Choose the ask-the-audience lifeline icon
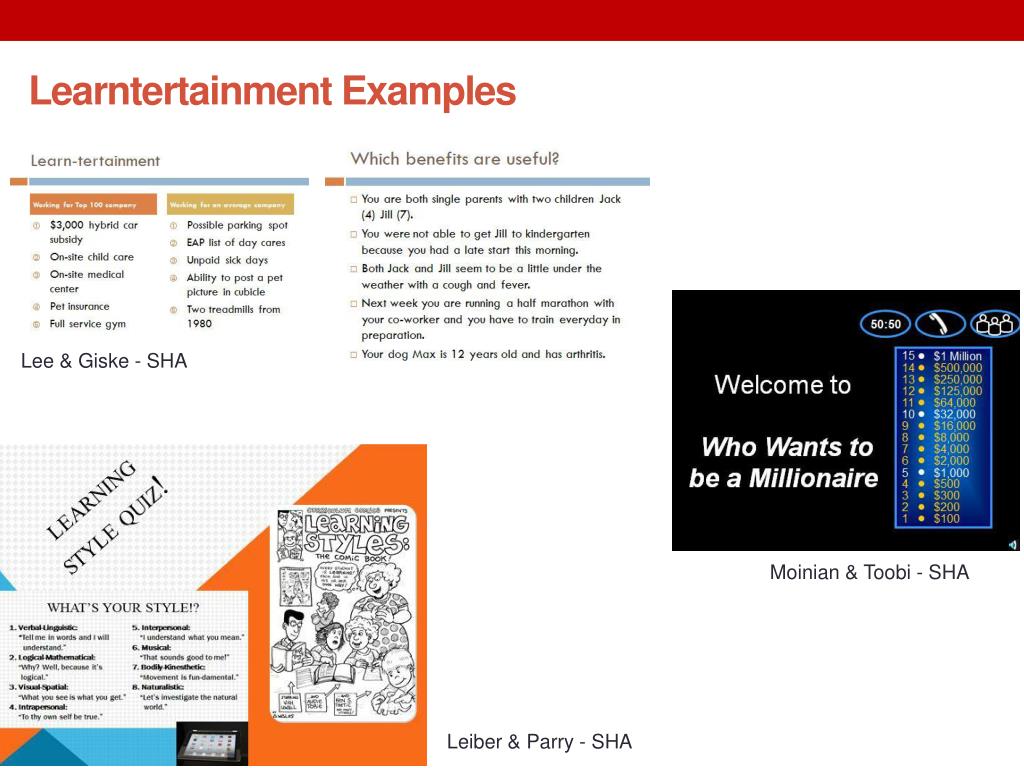 995,323
